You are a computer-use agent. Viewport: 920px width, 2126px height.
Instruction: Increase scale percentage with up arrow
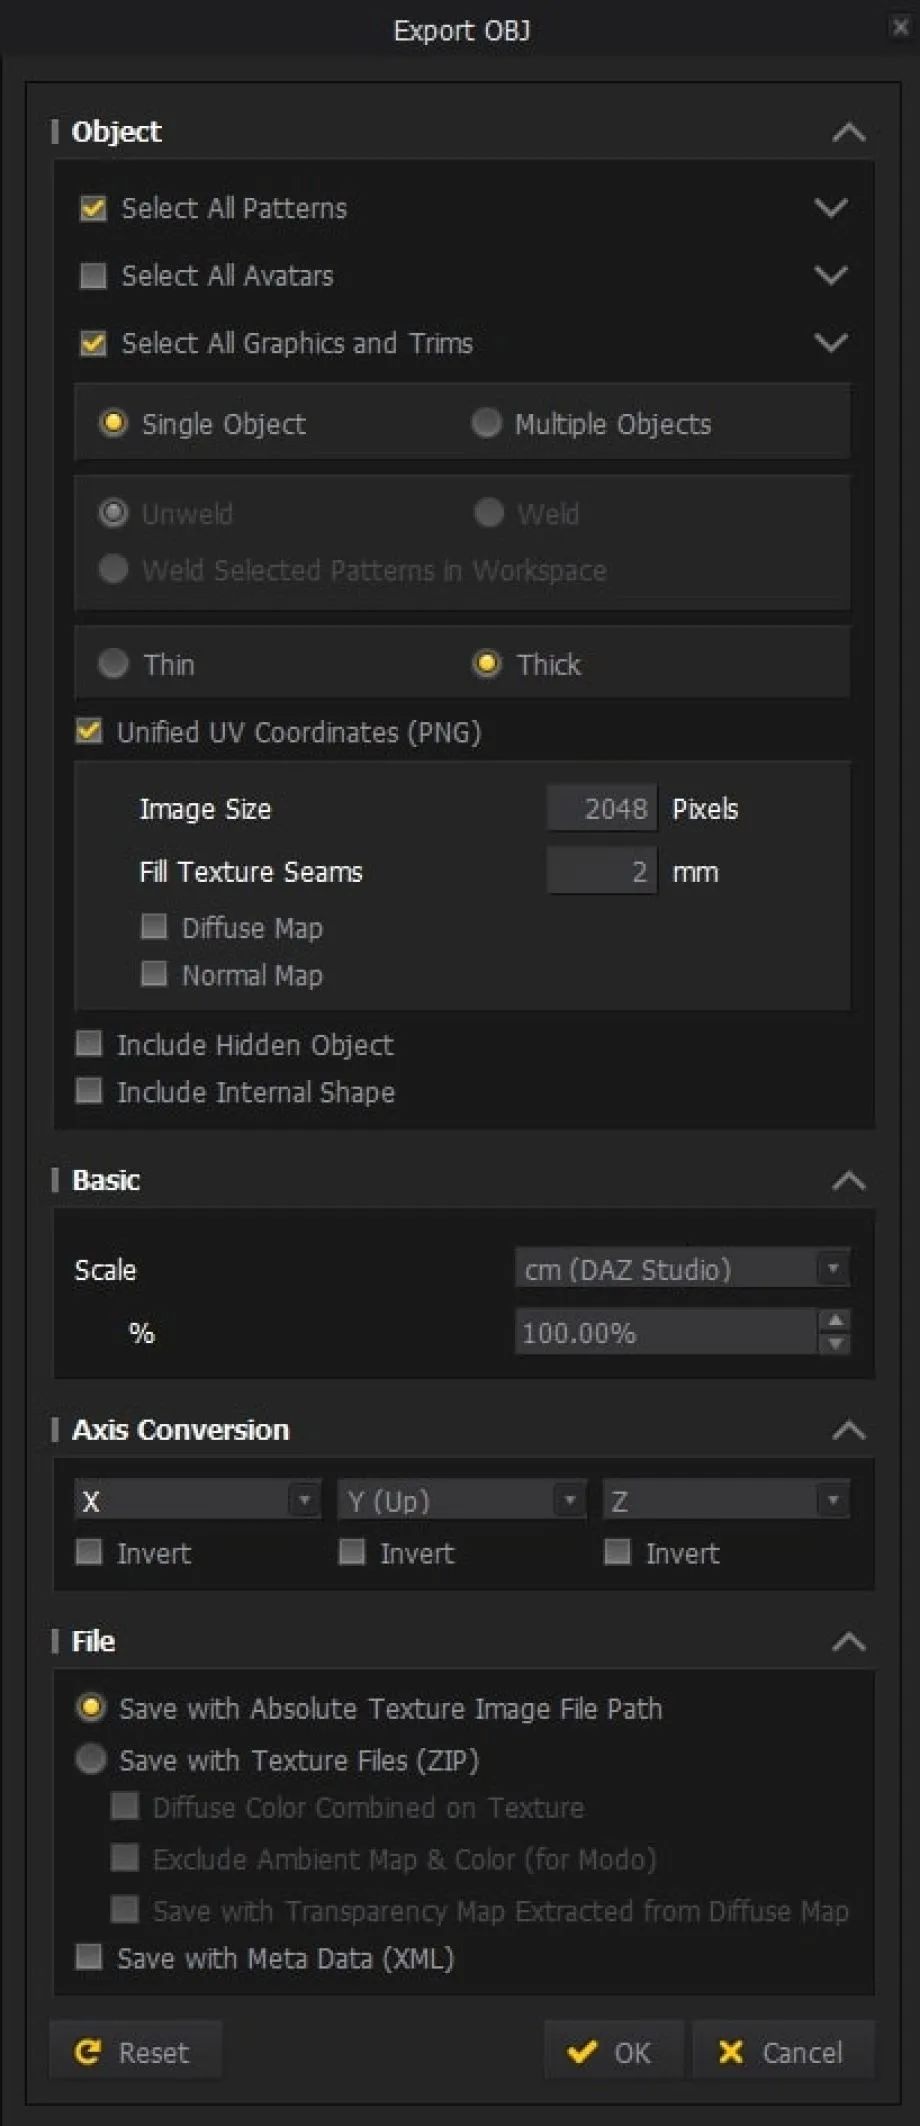pyautogui.click(x=834, y=1321)
